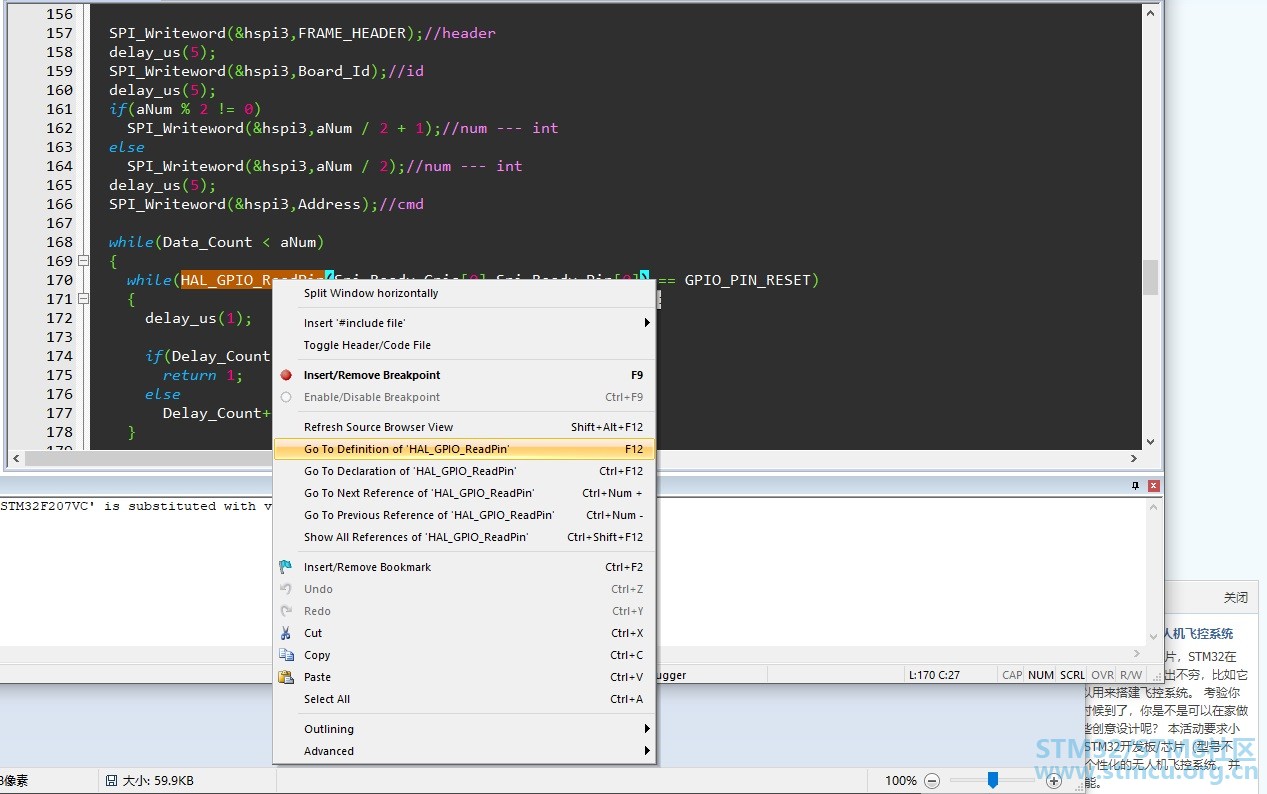Click FRAME_HEADER on line 157
Image resolution: width=1267 pixels, height=794 pixels.
click(x=352, y=33)
